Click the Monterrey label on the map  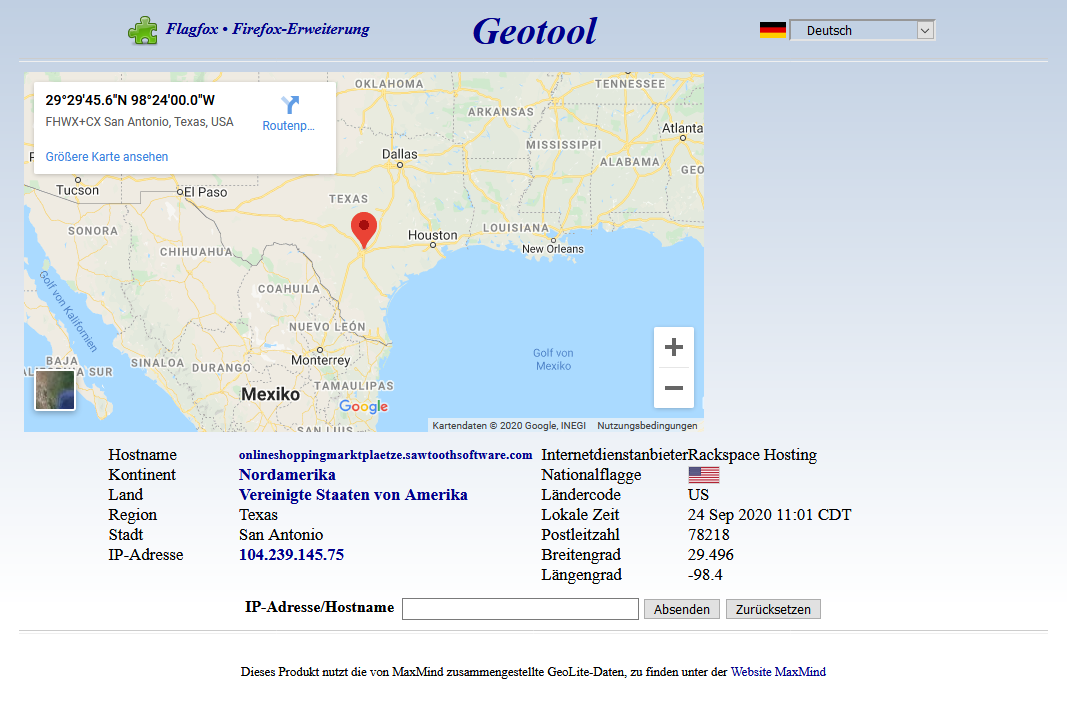click(321, 360)
